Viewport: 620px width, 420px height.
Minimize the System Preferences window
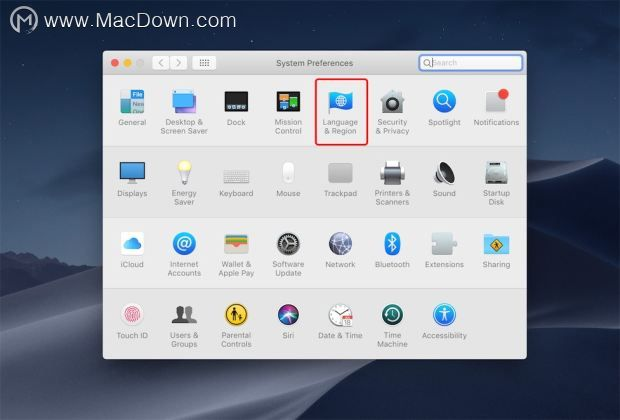pos(128,63)
